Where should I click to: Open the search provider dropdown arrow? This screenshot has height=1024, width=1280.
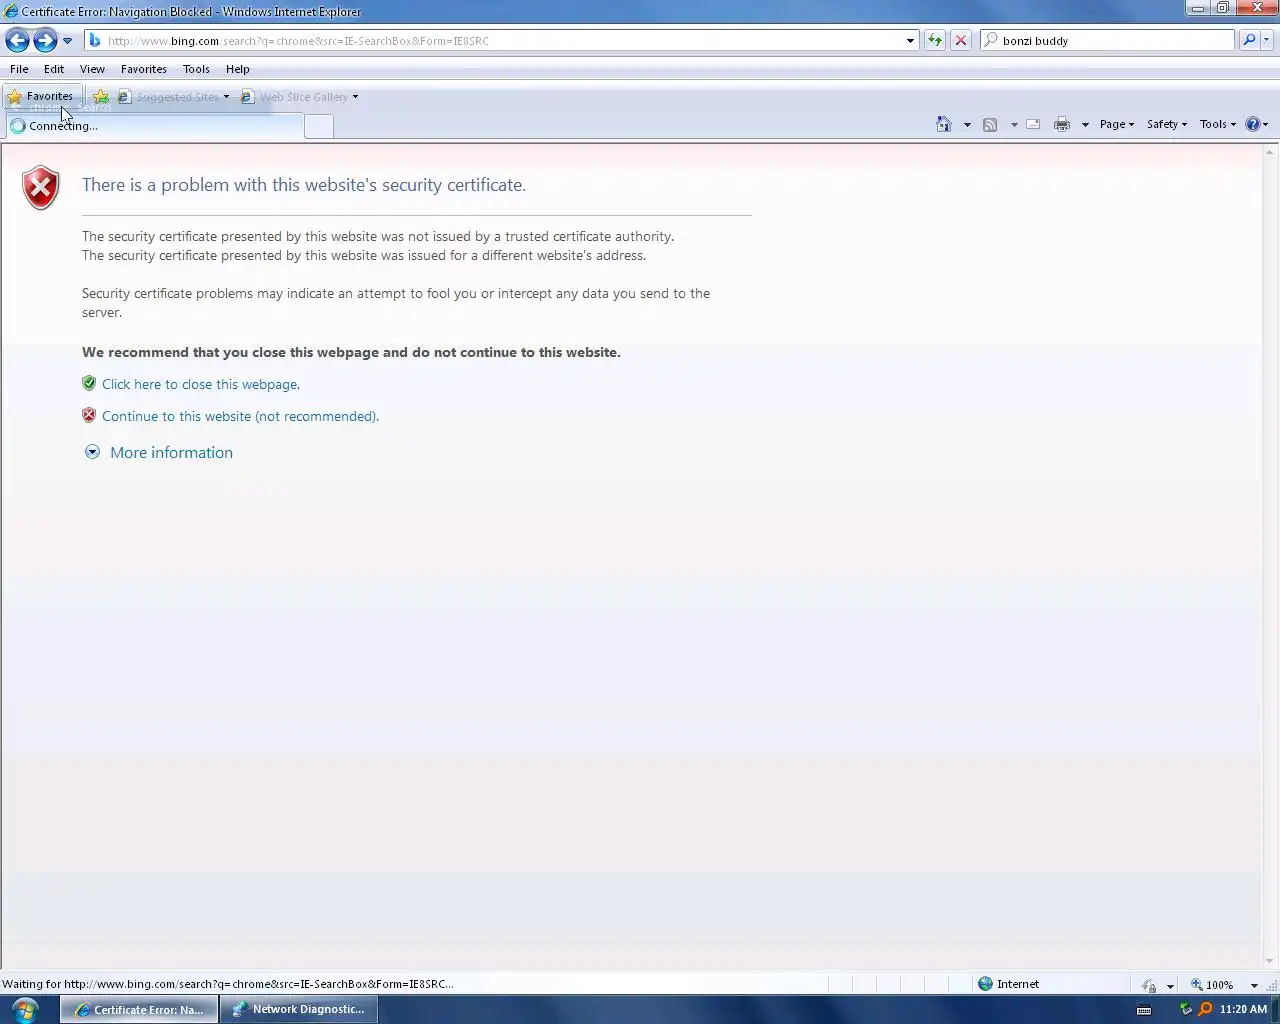pyautogui.click(x=1267, y=41)
